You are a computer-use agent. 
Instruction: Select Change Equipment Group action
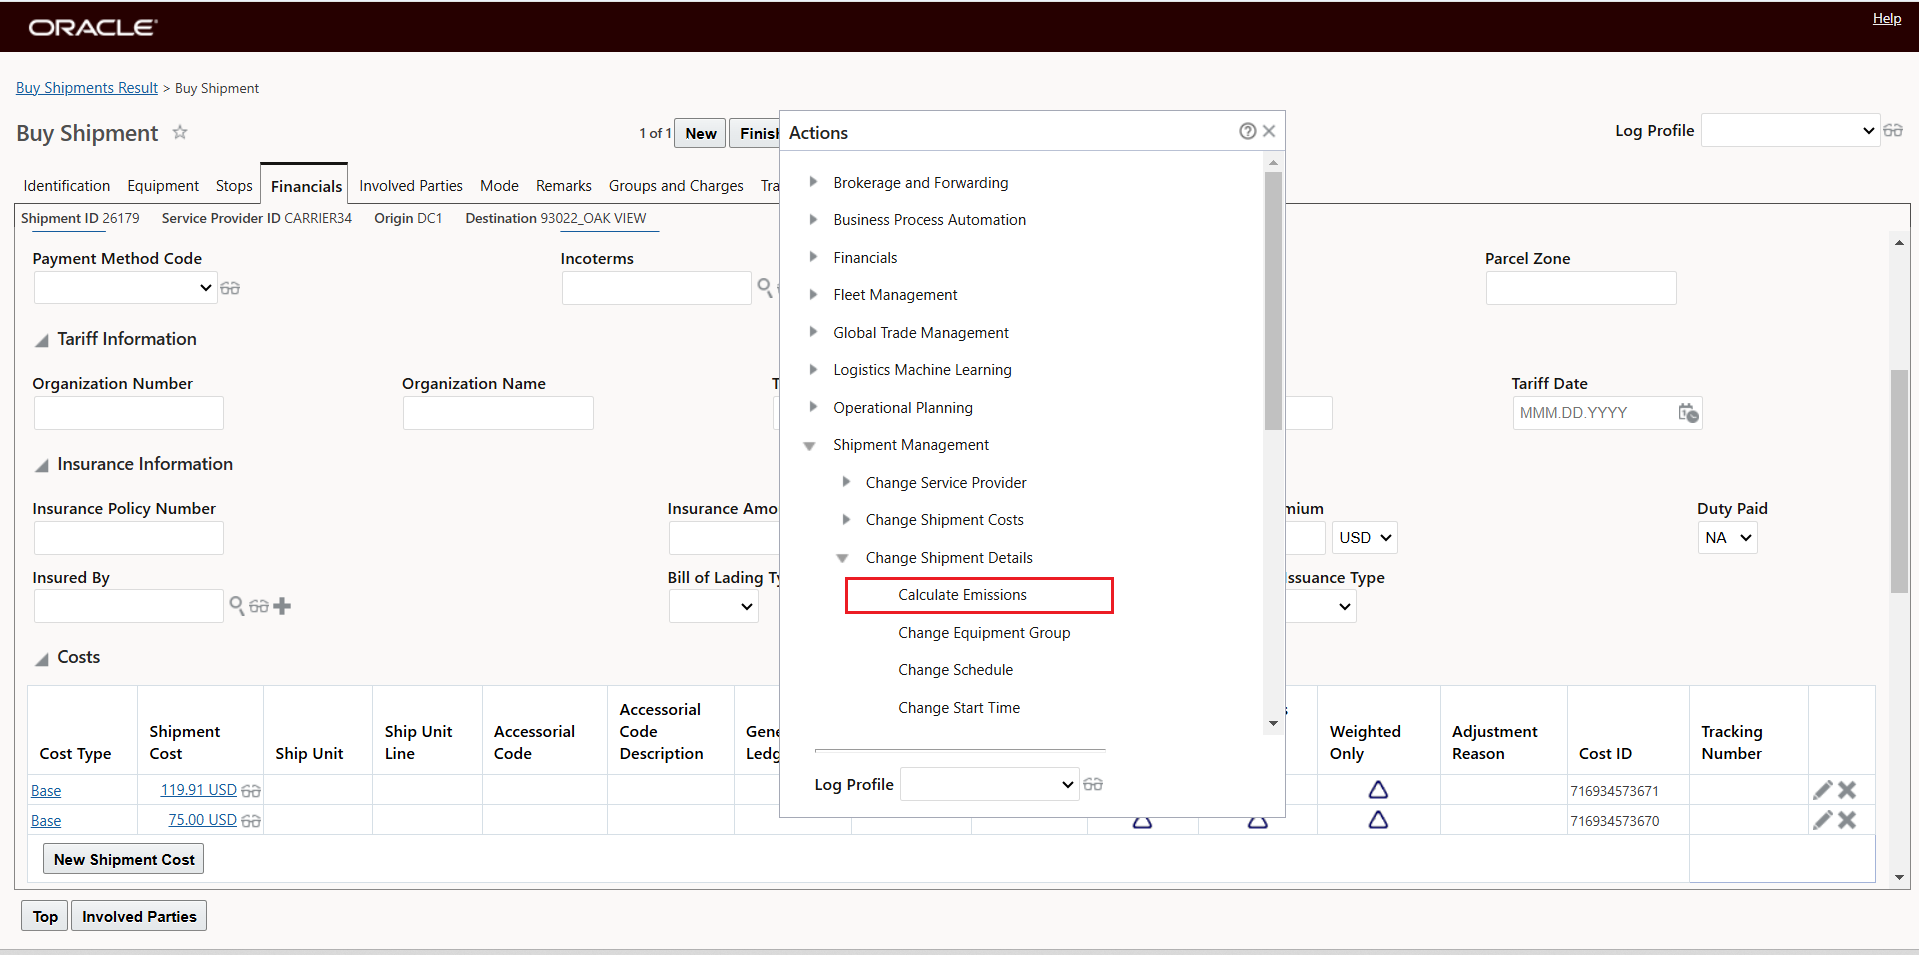pos(984,633)
